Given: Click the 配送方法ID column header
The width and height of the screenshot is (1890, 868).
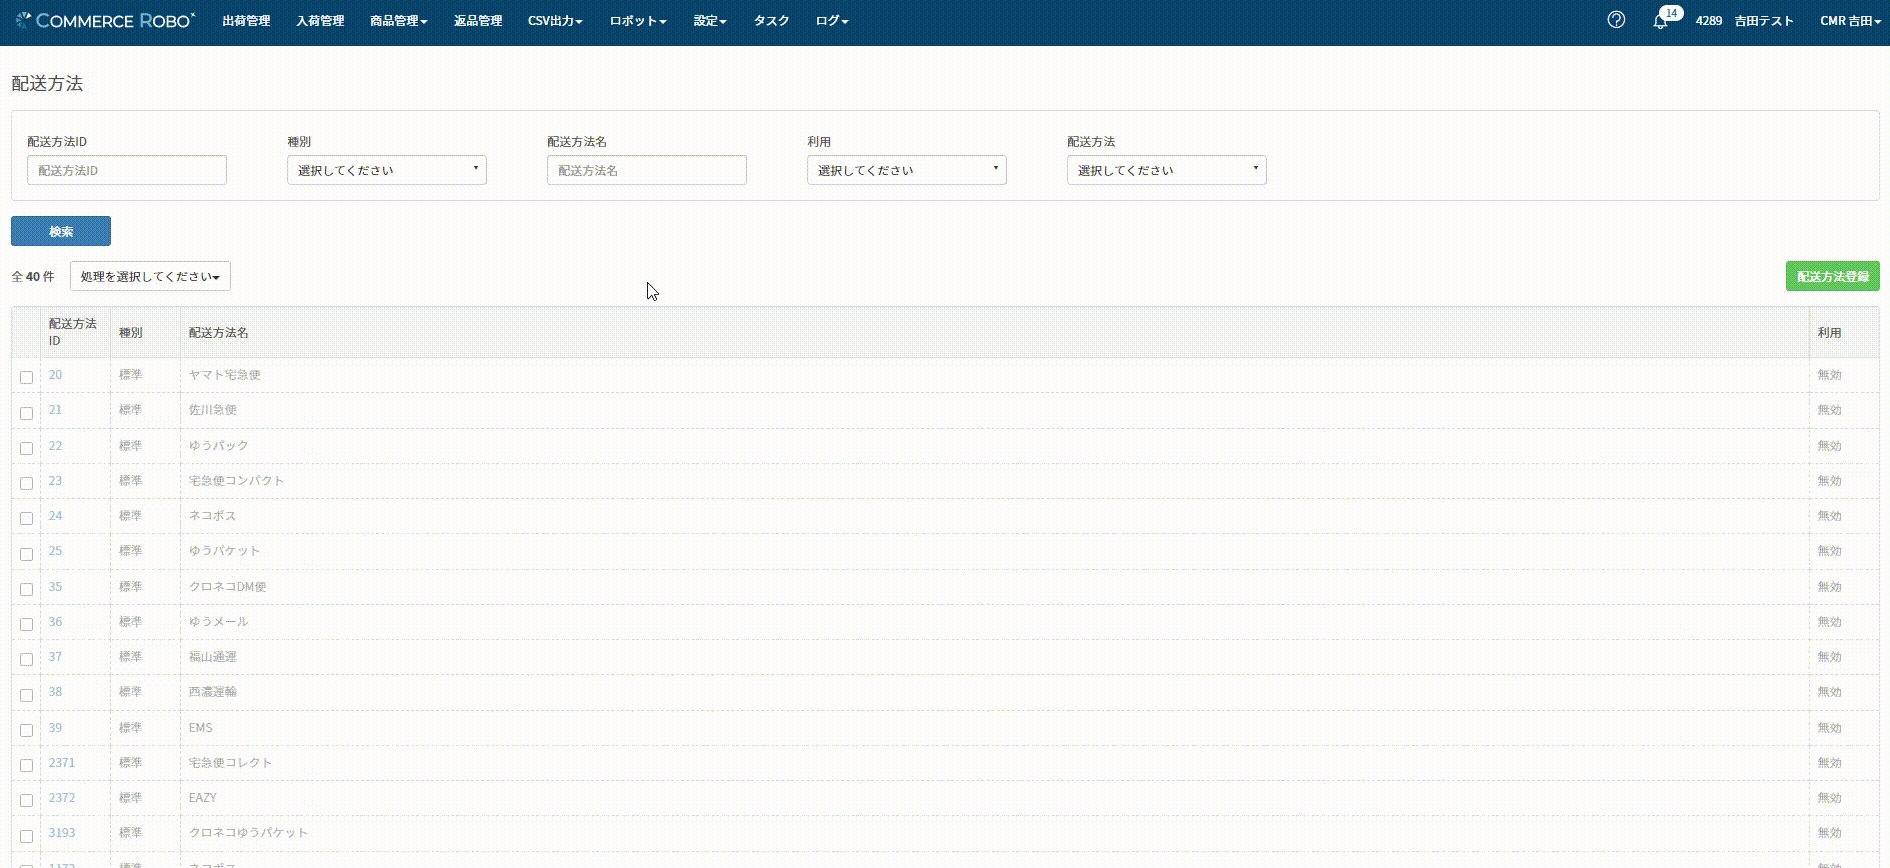Looking at the screenshot, I should tap(73, 332).
